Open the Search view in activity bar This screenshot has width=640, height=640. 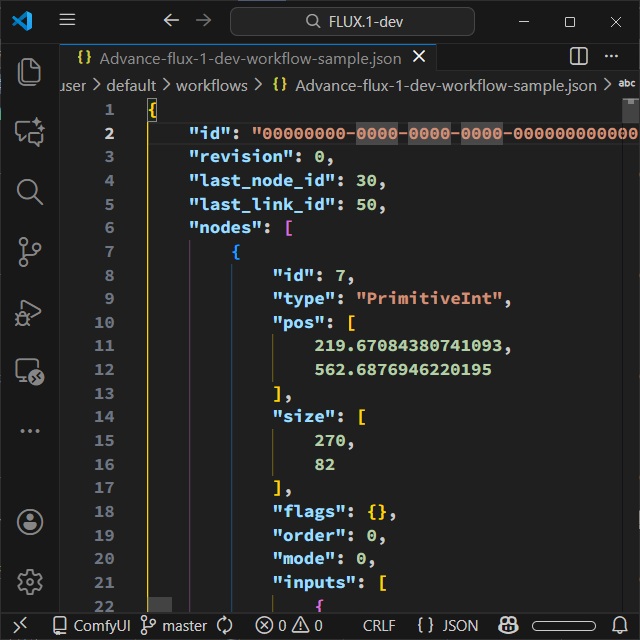30,192
